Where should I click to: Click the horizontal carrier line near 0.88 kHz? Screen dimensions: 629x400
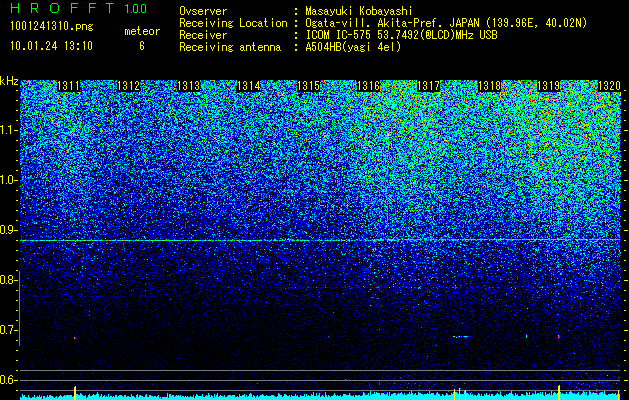pyautogui.click(x=320, y=240)
